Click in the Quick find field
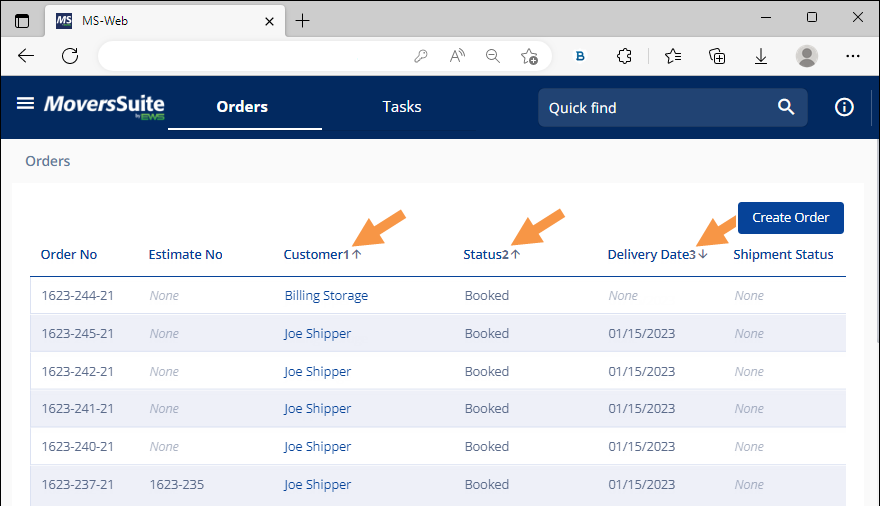880x506 pixels. (655, 107)
